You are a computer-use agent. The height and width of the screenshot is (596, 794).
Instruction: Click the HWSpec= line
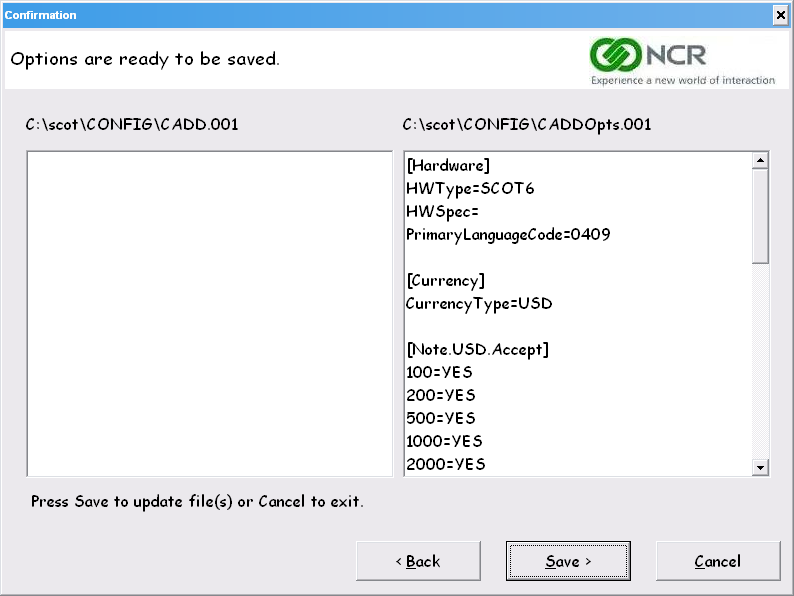point(442,212)
